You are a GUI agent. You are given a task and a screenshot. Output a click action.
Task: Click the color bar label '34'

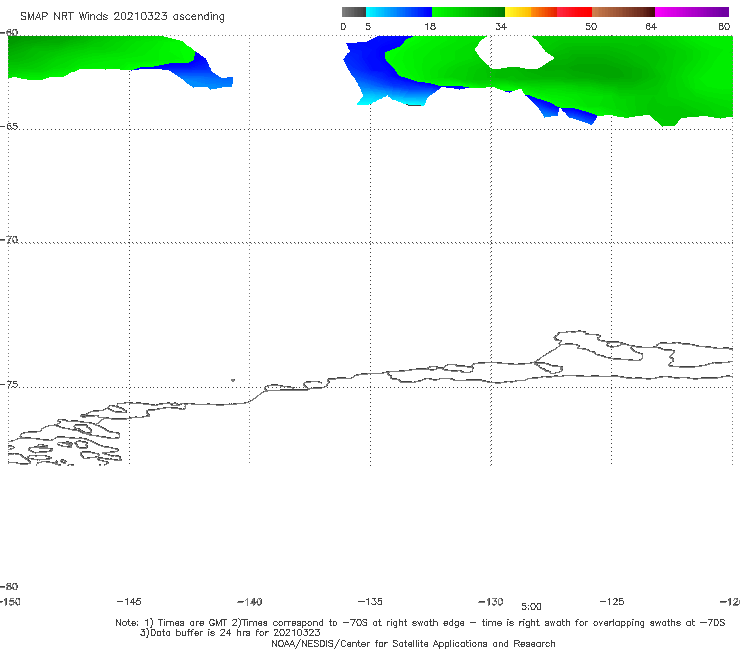pyautogui.click(x=501, y=26)
